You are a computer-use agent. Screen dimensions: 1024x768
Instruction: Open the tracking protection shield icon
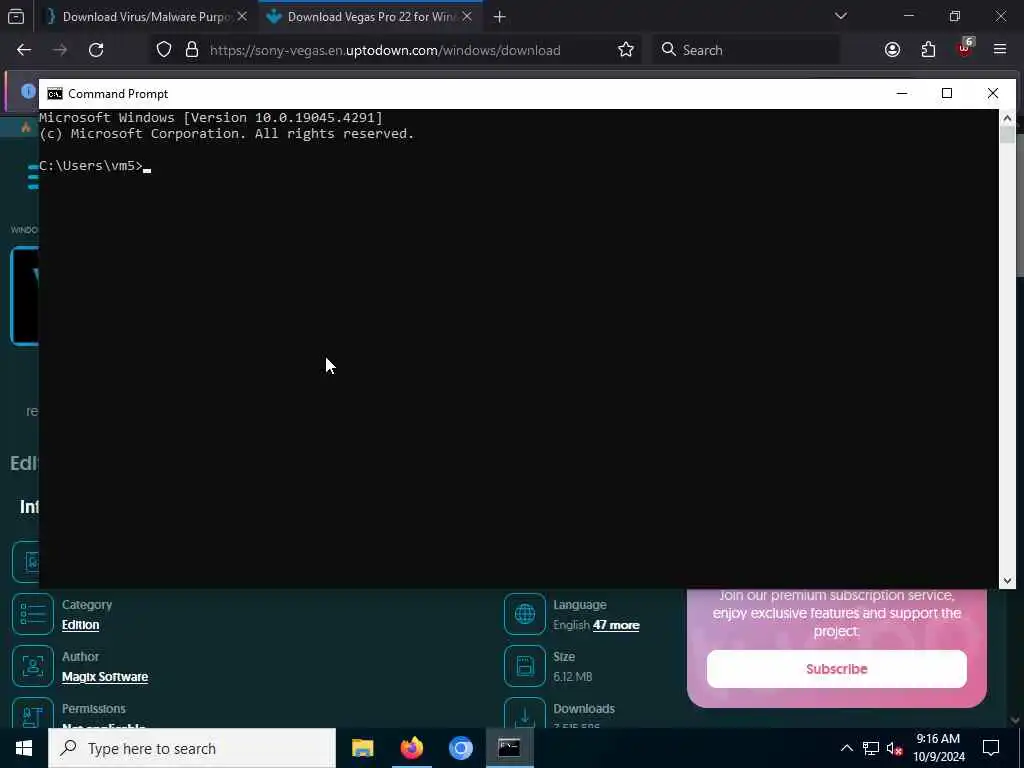164,50
